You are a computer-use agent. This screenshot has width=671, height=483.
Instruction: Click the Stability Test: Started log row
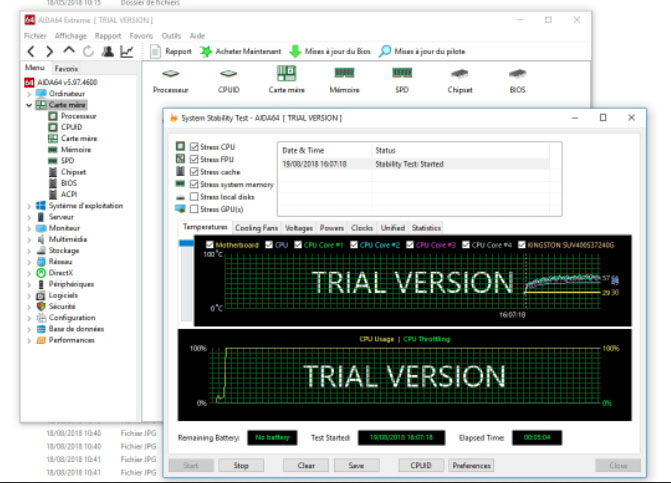point(413,164)
